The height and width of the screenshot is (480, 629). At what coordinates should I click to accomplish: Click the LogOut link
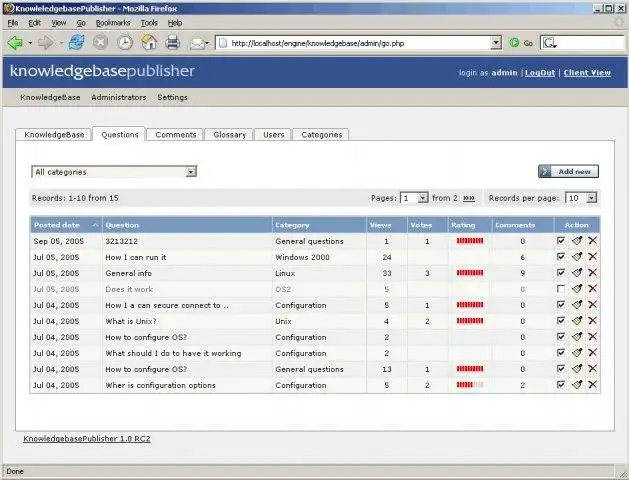(x=540, y=73)
